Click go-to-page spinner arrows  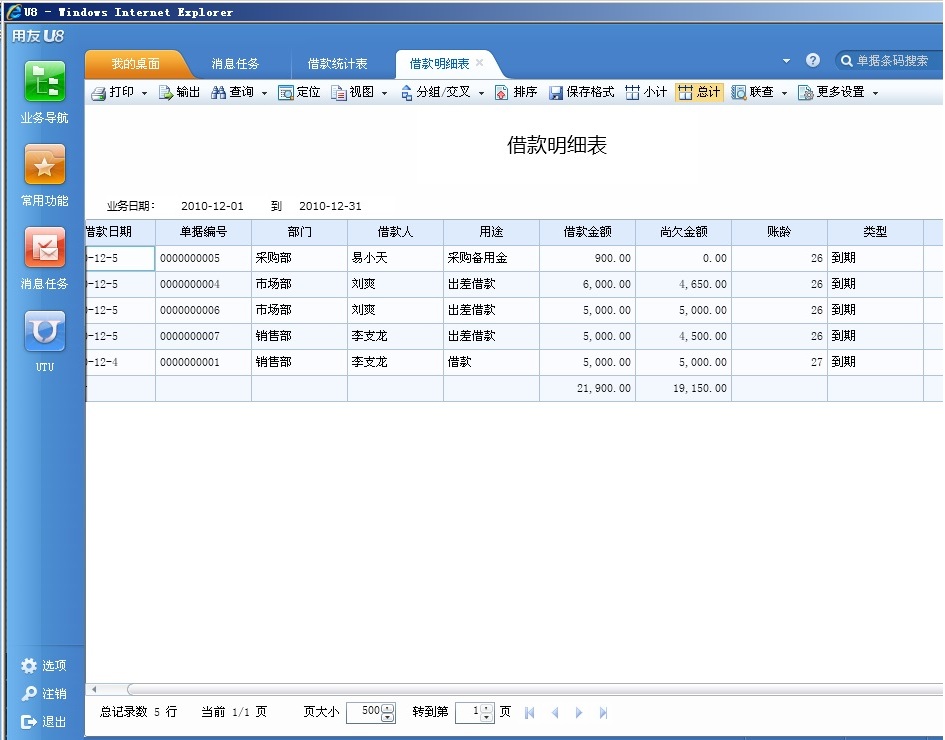click(x=486, y=713)
